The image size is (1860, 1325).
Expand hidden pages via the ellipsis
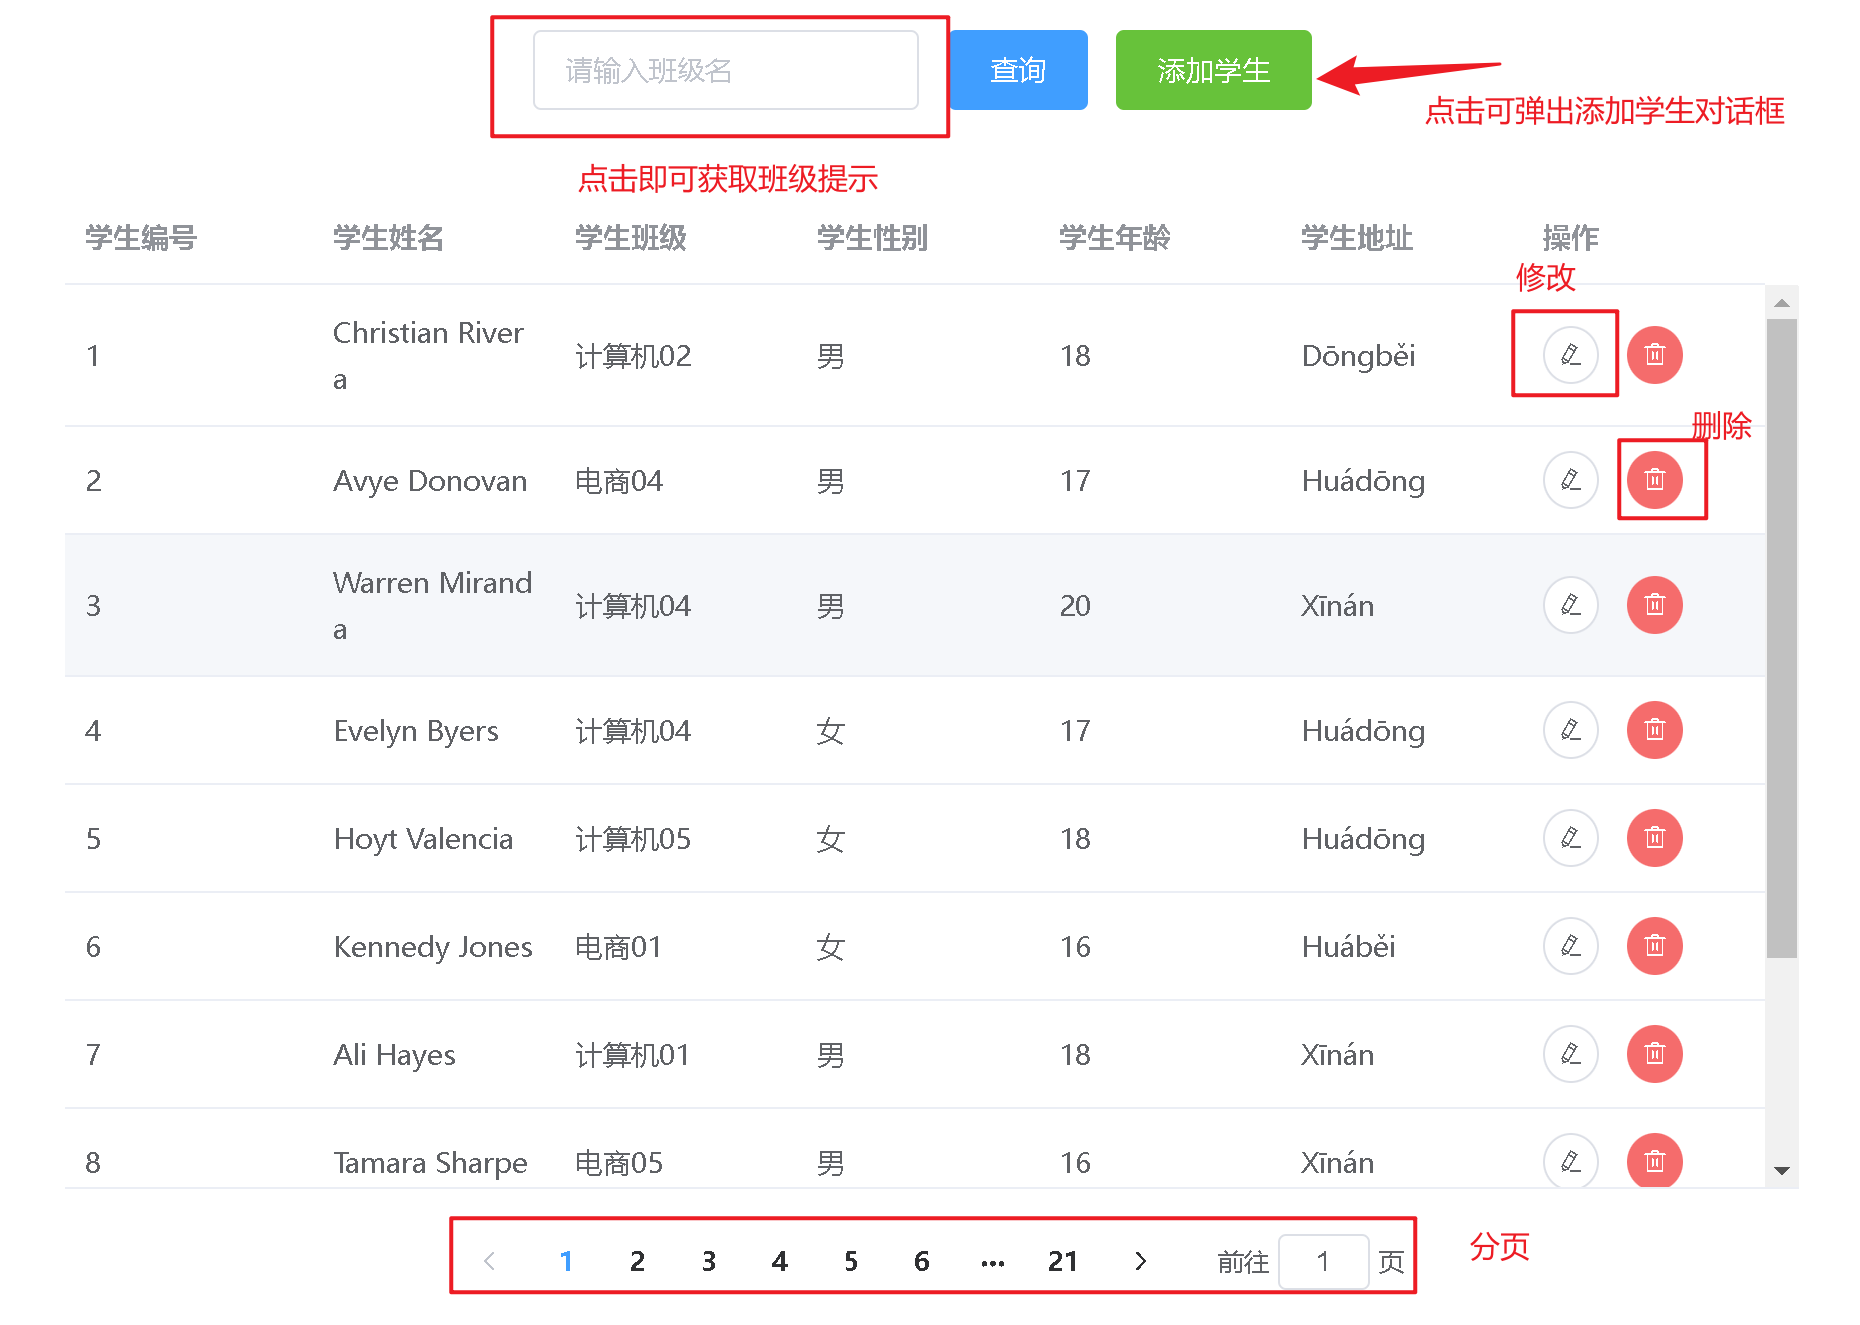coord(992,1262)
